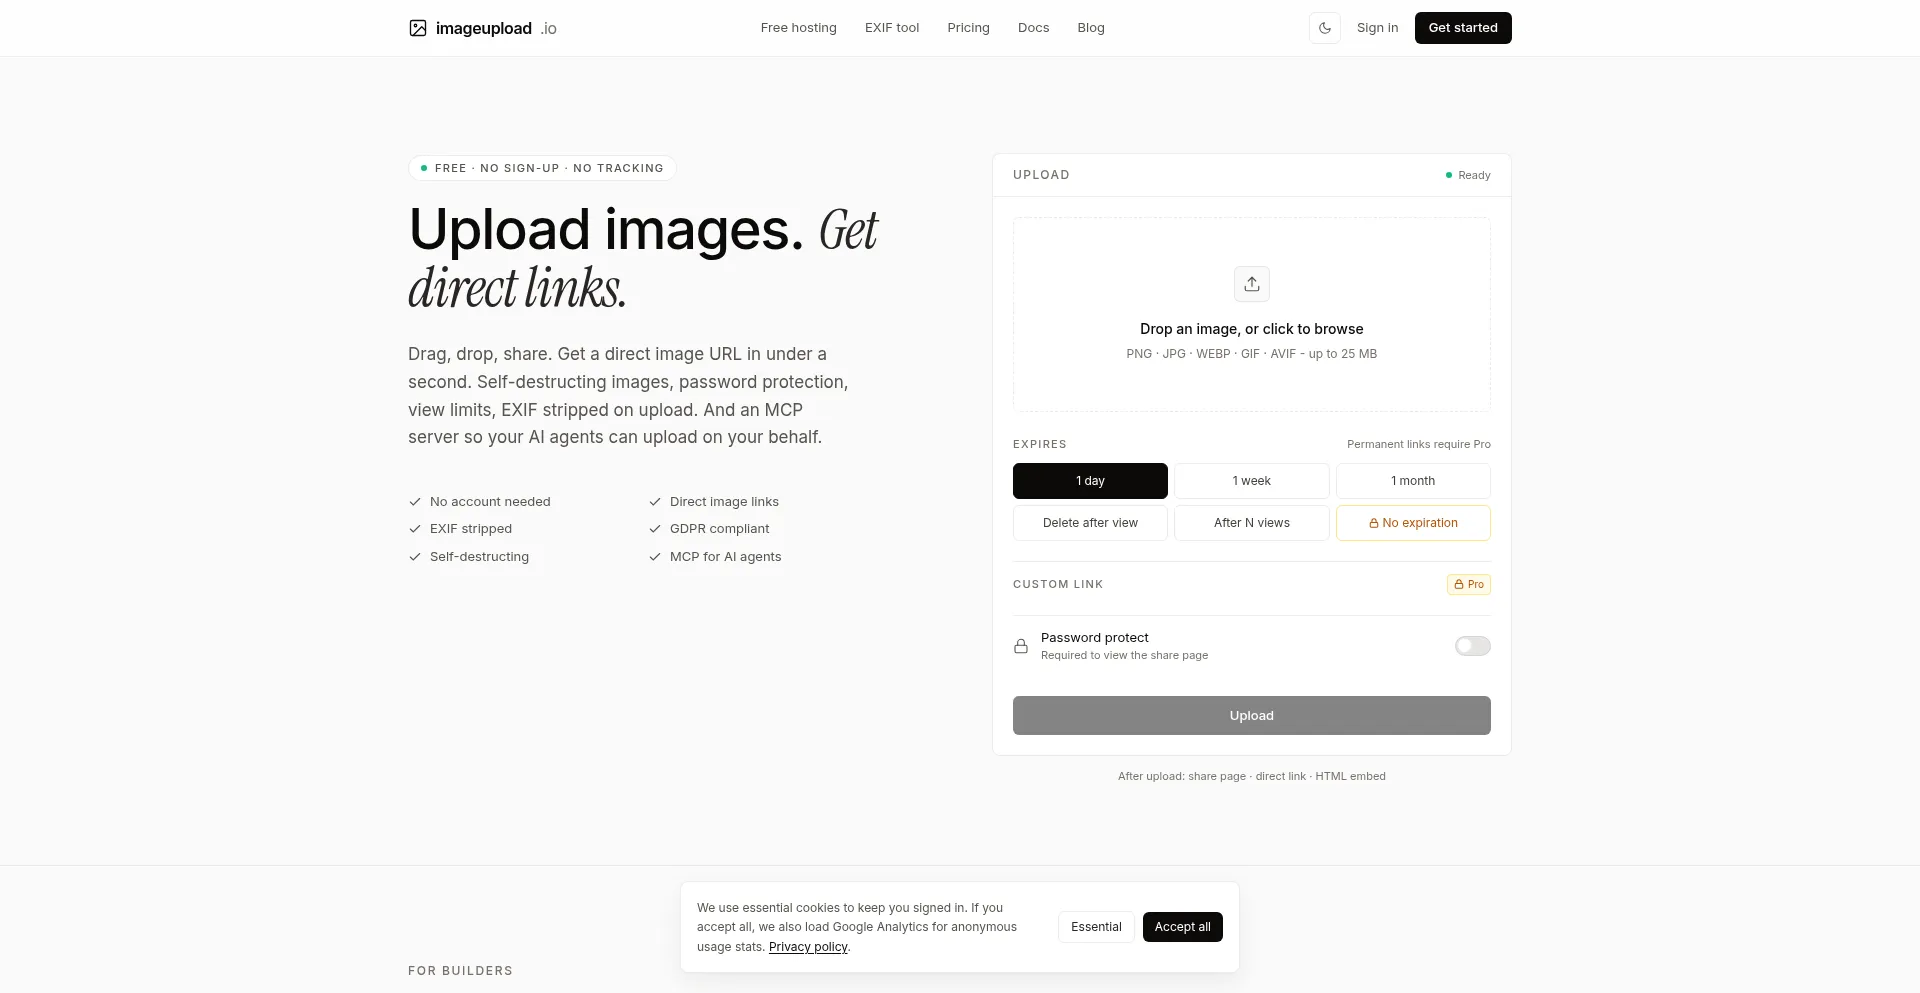Click the Get started button
1920x993 pixels.
click(x=1463, y=28)
